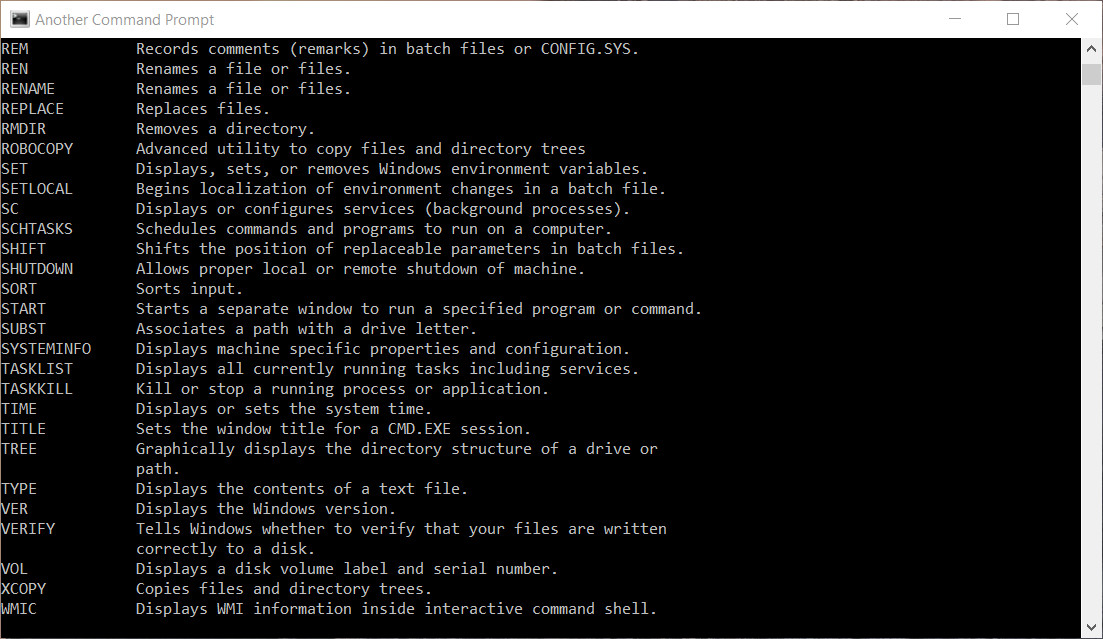Click the ROBOCOPY command text
Image resolution: width=1103 pixels, height=639 pixels.
37,149
